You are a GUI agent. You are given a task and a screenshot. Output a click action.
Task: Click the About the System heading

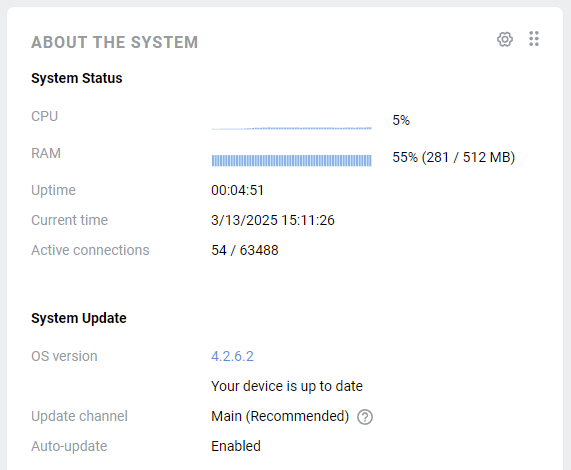115,42
